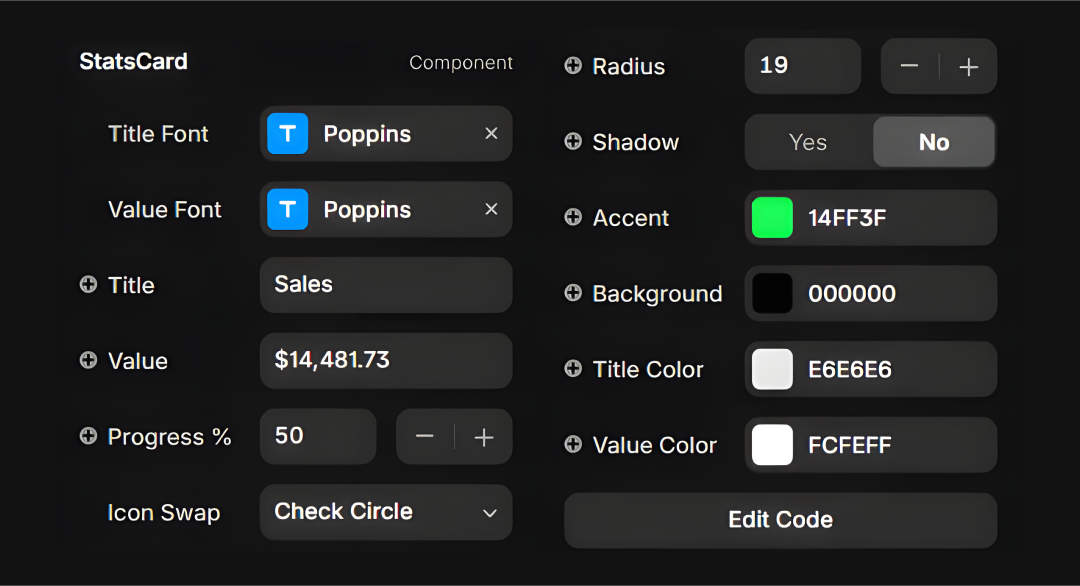
Task: Increase the Radius value with plus stepper
Action: pos(968,66)
